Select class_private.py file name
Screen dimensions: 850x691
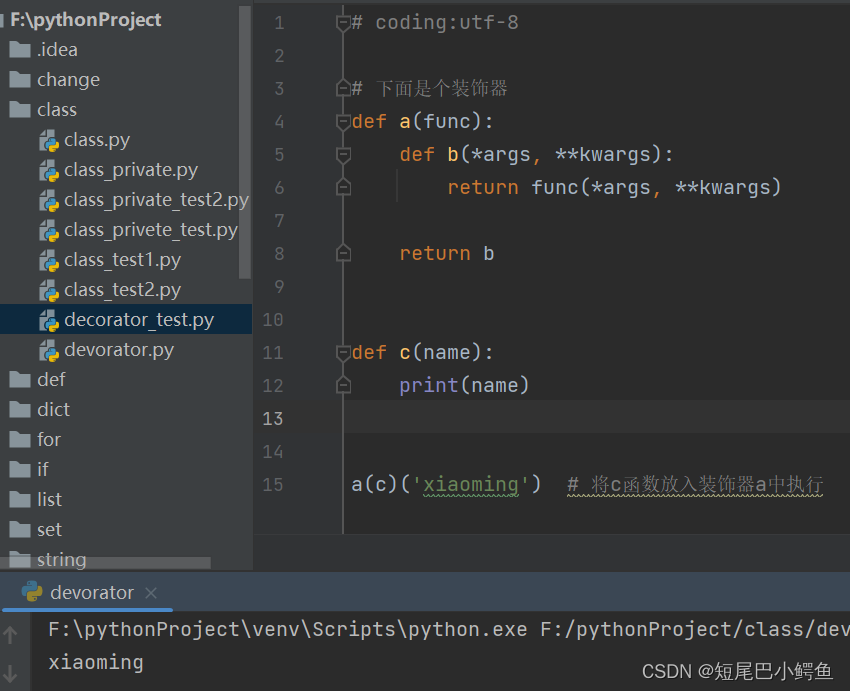131,170
